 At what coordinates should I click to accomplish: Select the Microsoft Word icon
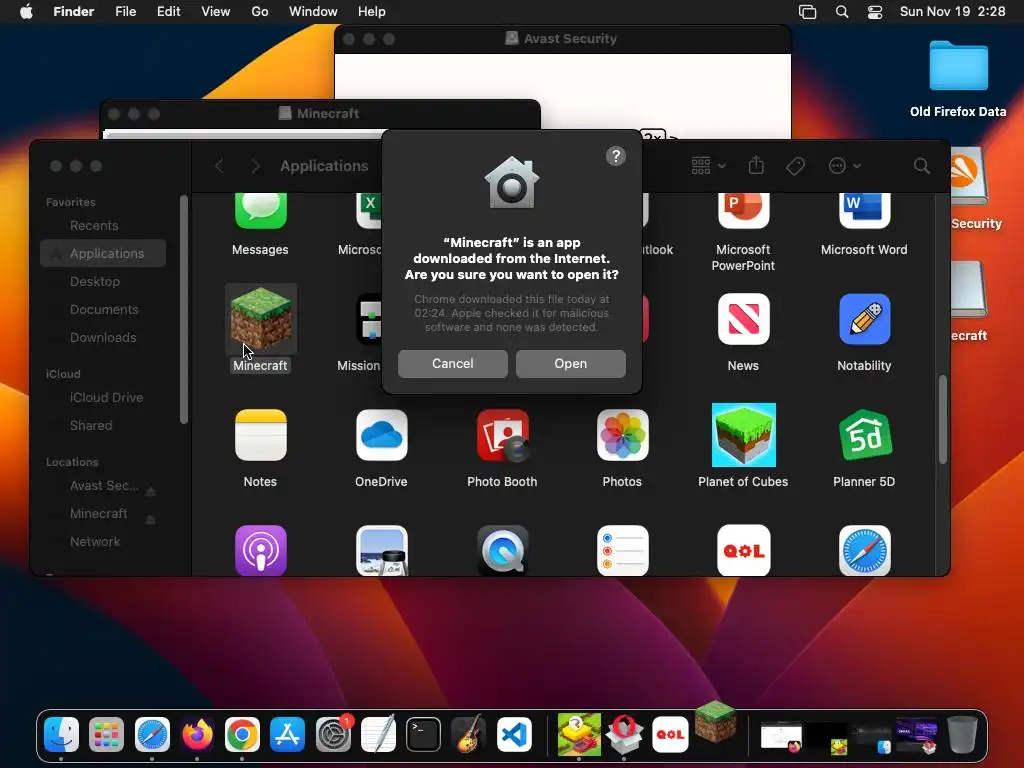point(864,210)
